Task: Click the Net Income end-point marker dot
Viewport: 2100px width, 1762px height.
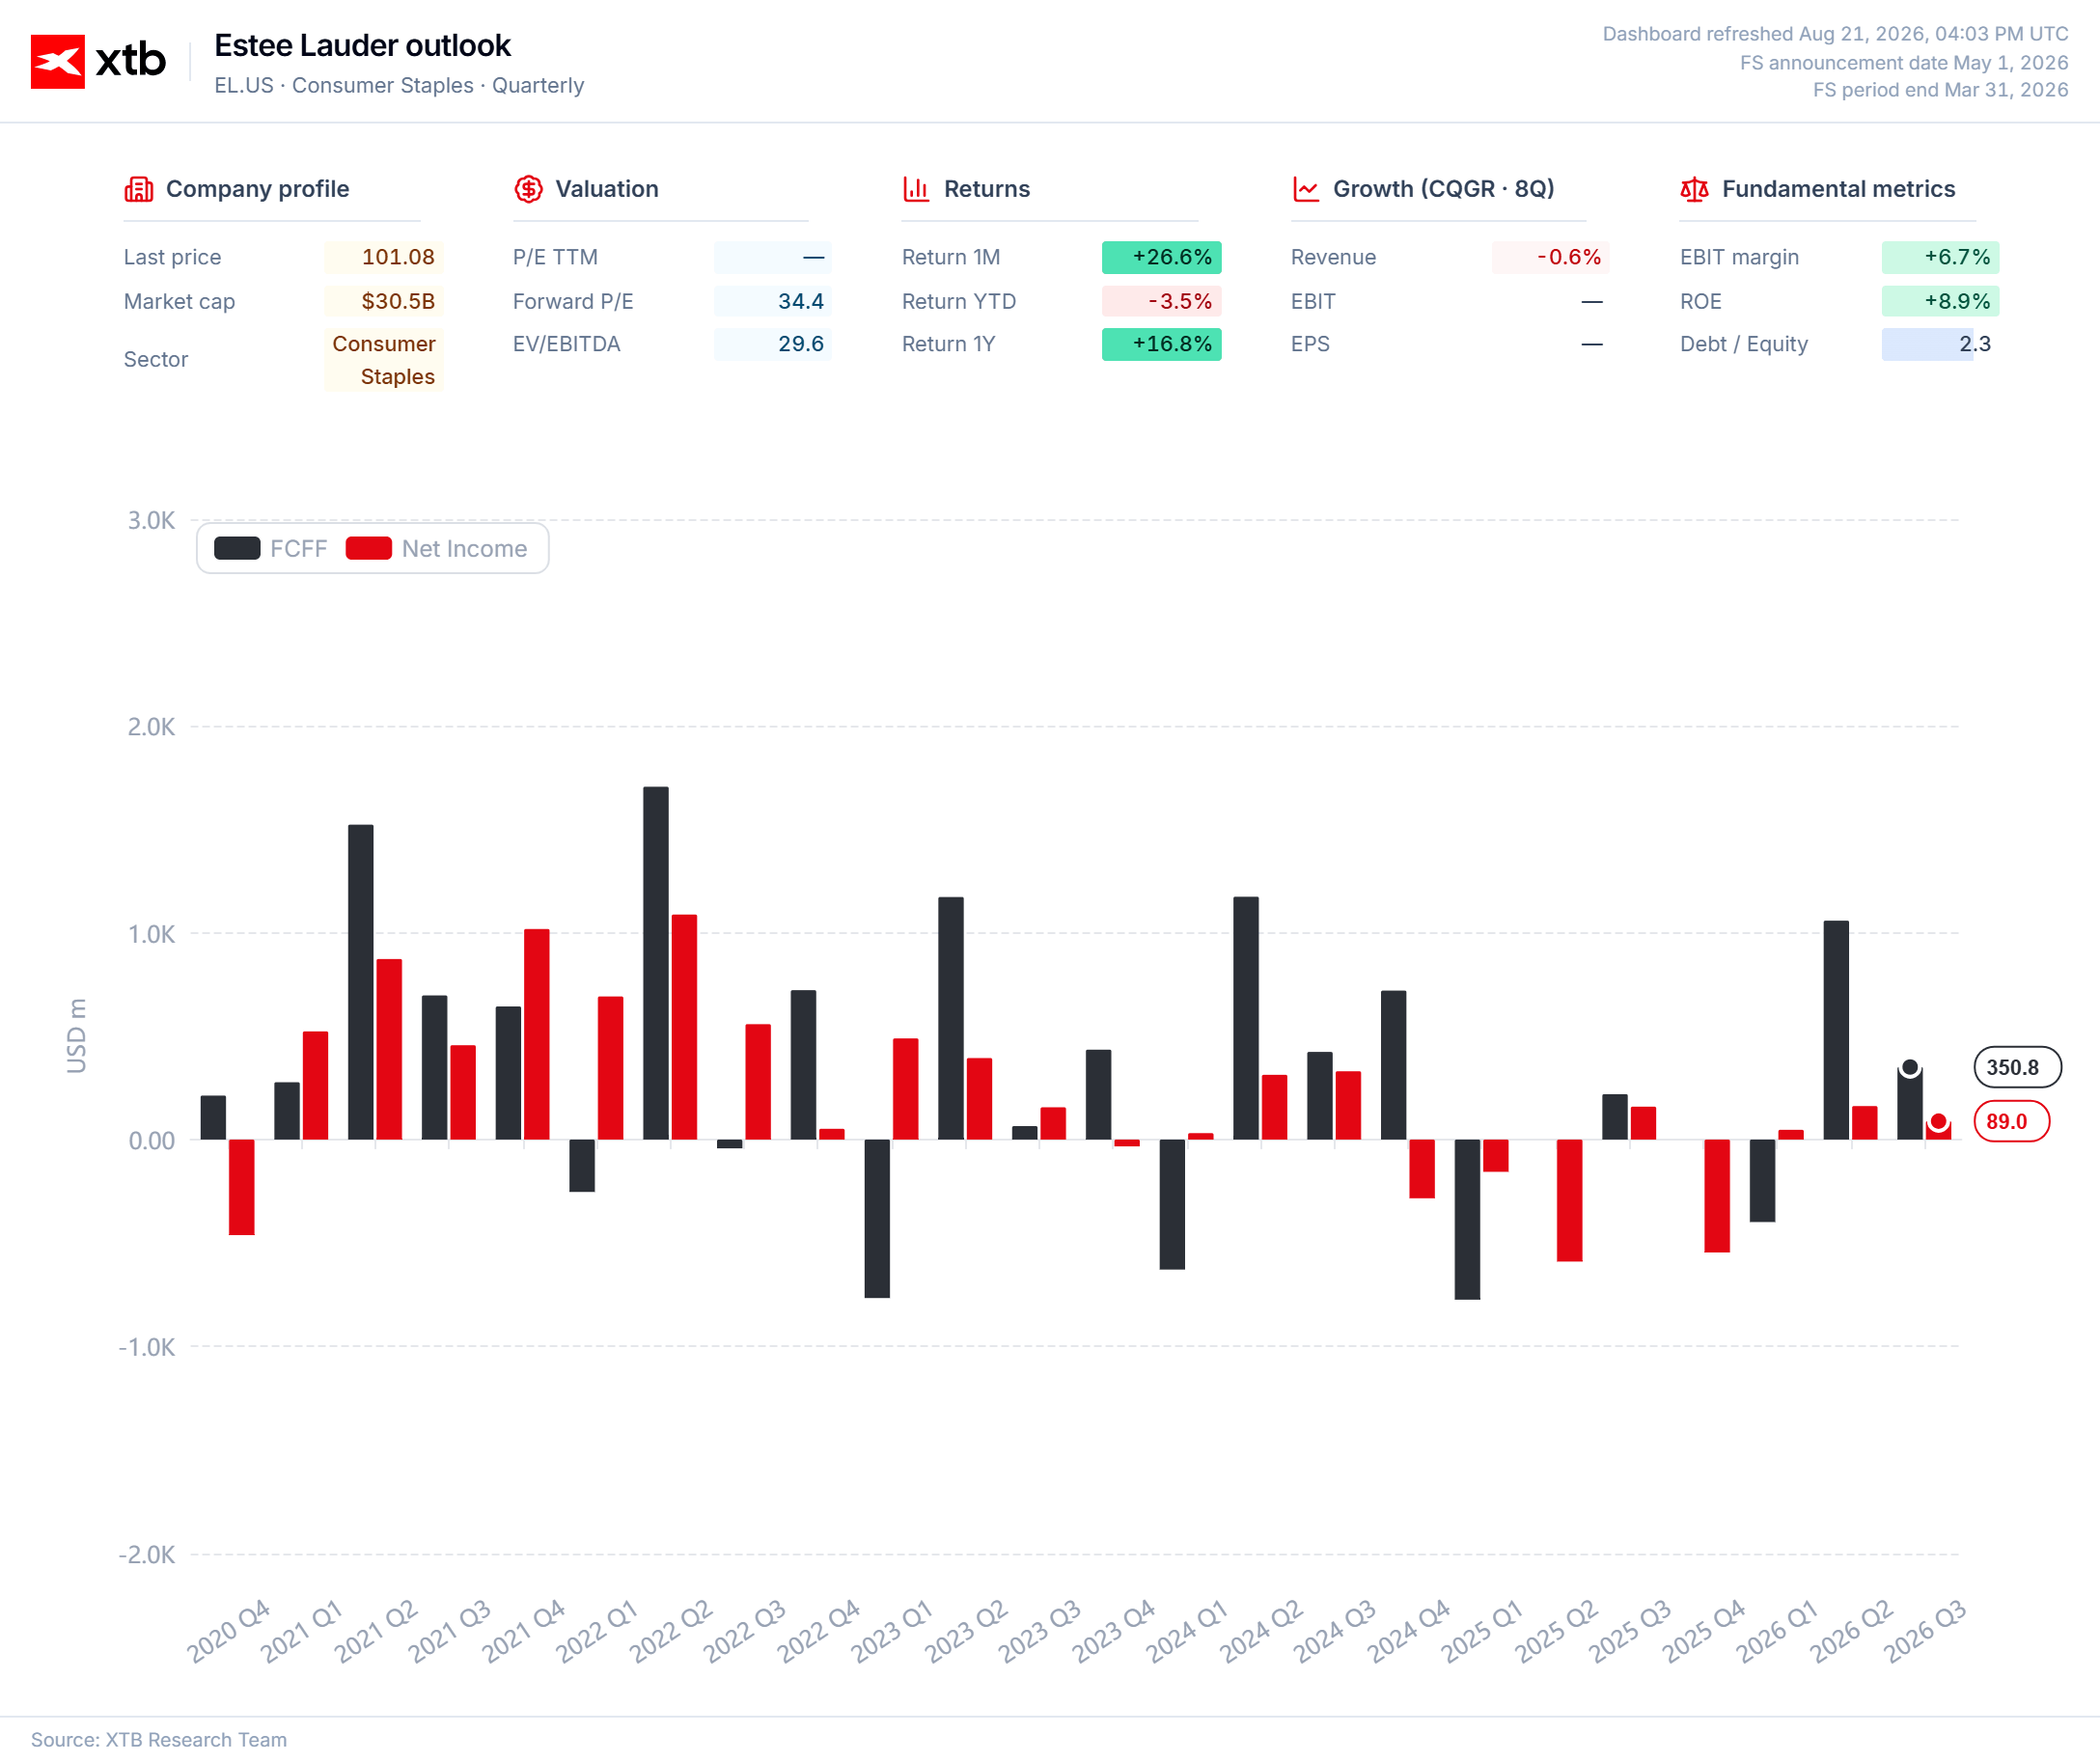Action: tap(1938, 1122)
